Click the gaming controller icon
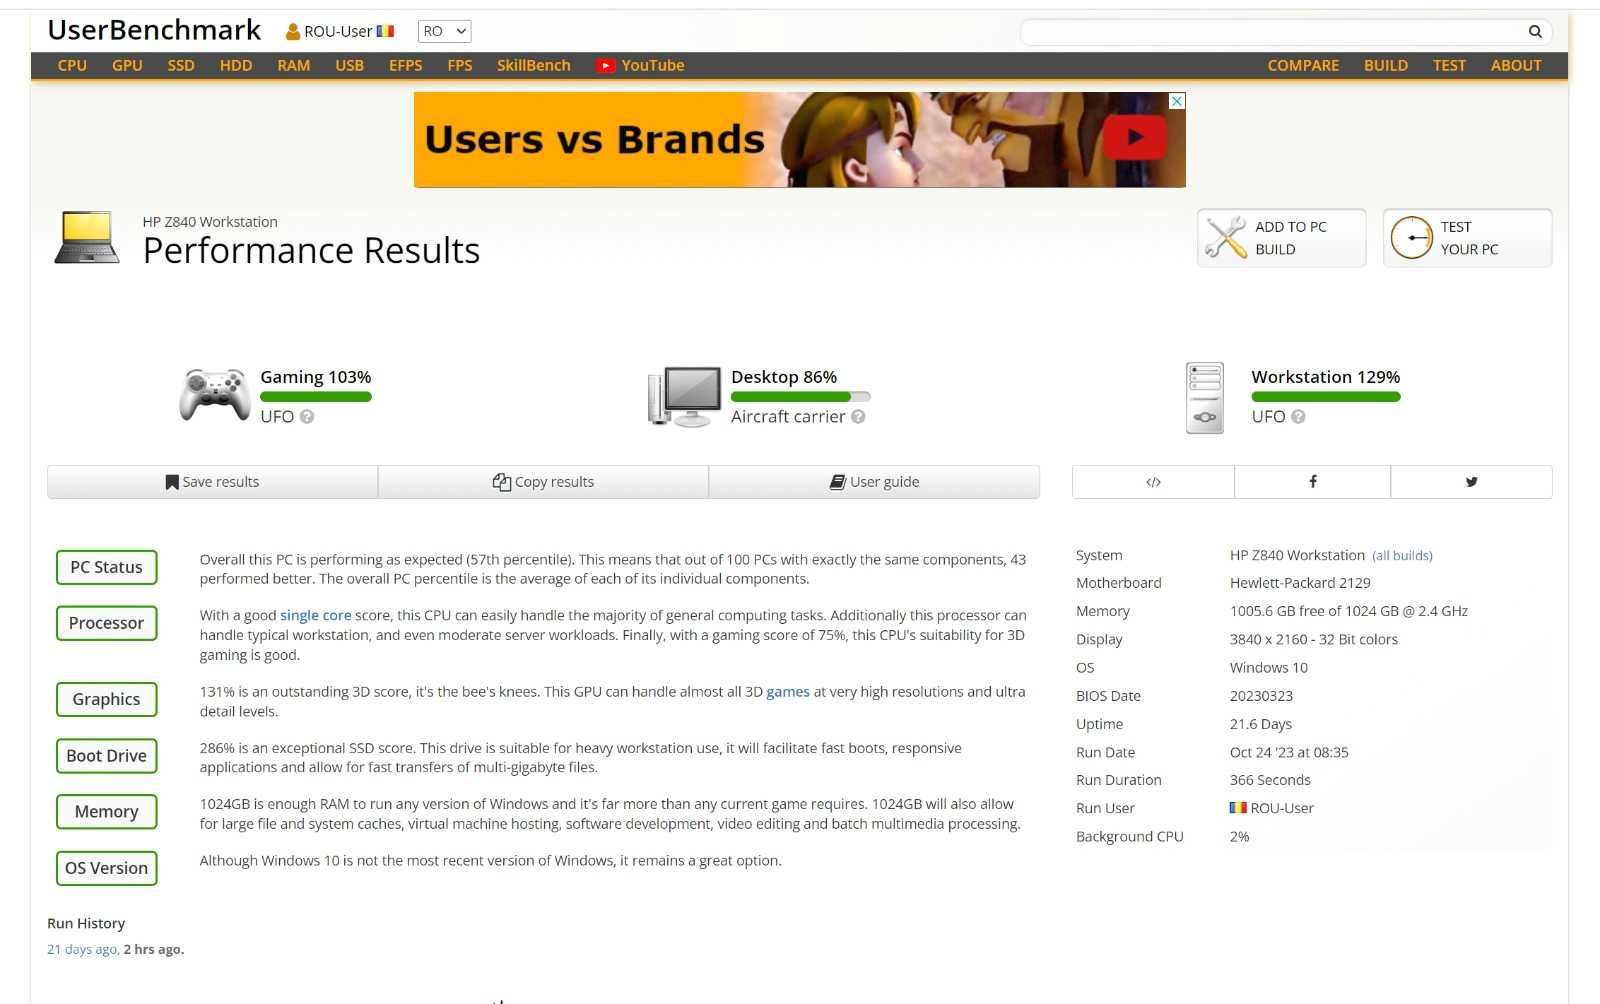The height and width of the screenshot is (1004, 1600). [214, 395]
